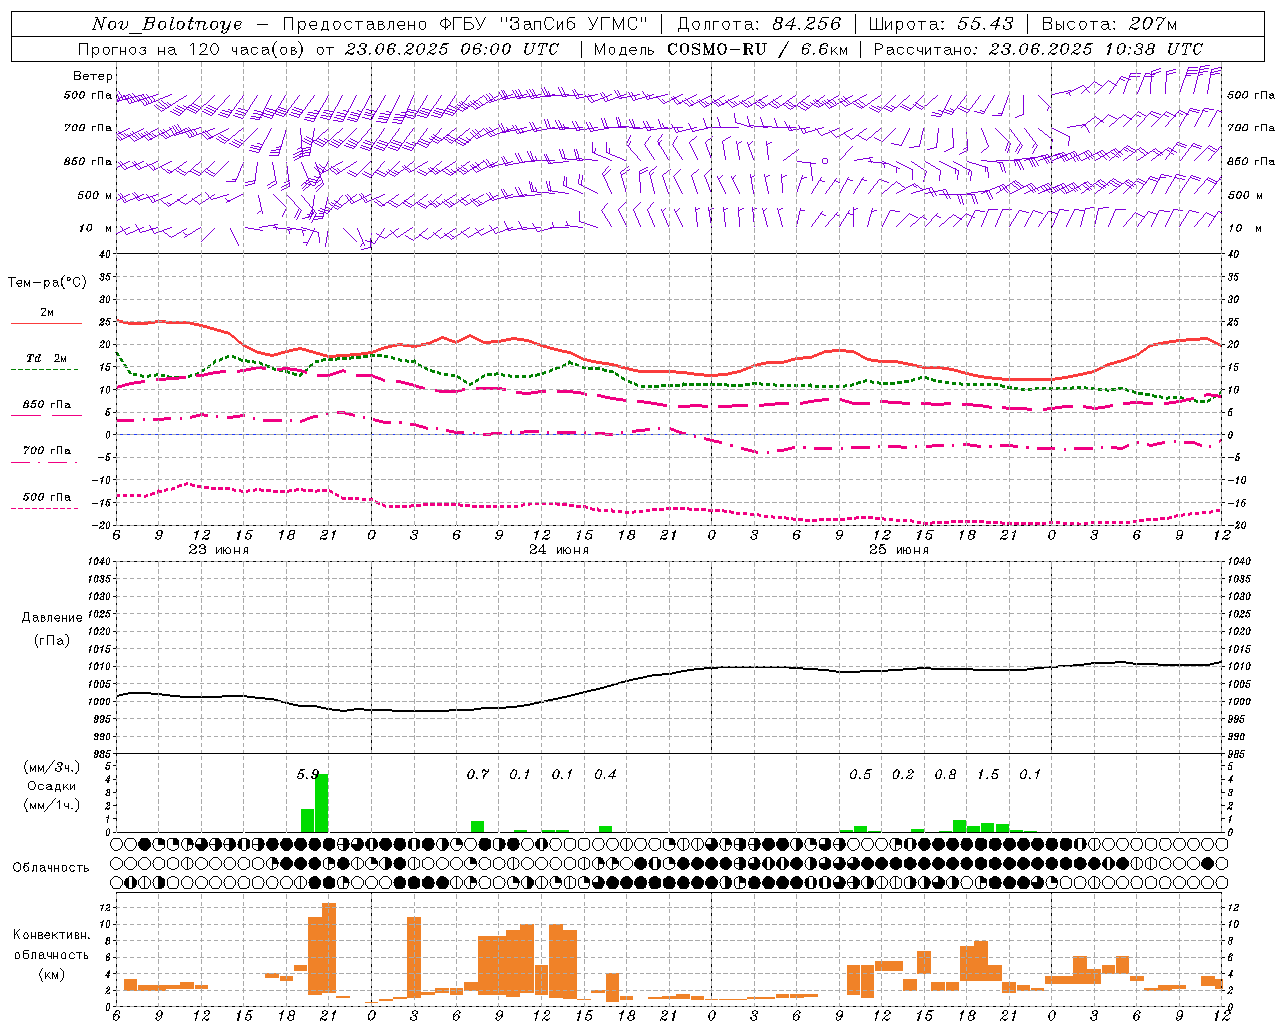Click the (км) unit label
The height and width of the screenshot is (1024, 1280).
(52, 974)
